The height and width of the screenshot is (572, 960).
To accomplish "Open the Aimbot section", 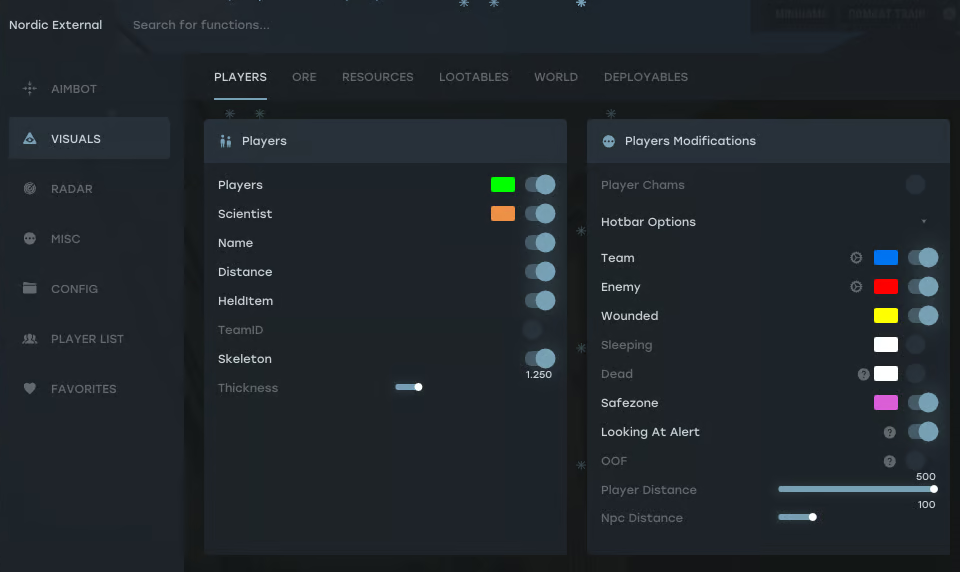I will click(x=89, y=89).
